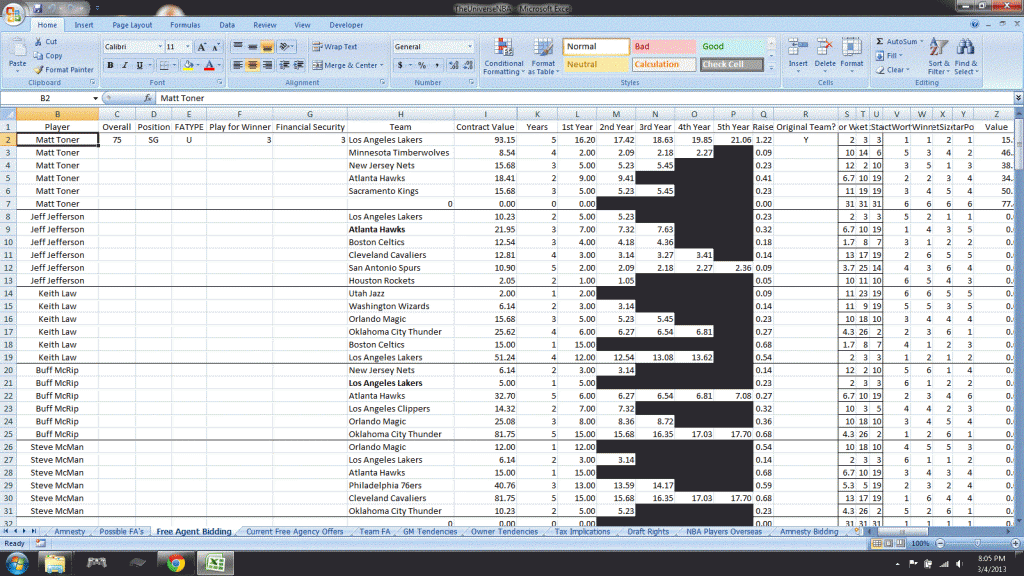Click AutoSum sigma icon

point(880,42)
